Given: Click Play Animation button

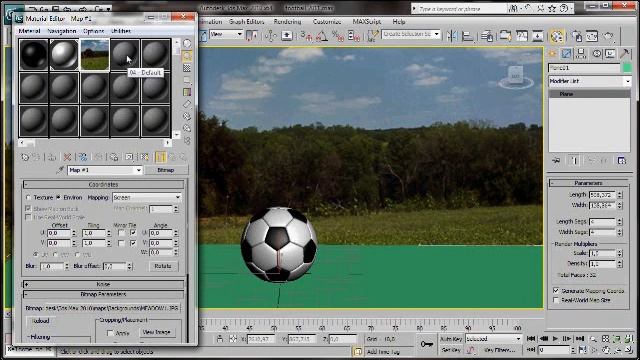Looking at the screenshot, I should [x=555, y=339].
